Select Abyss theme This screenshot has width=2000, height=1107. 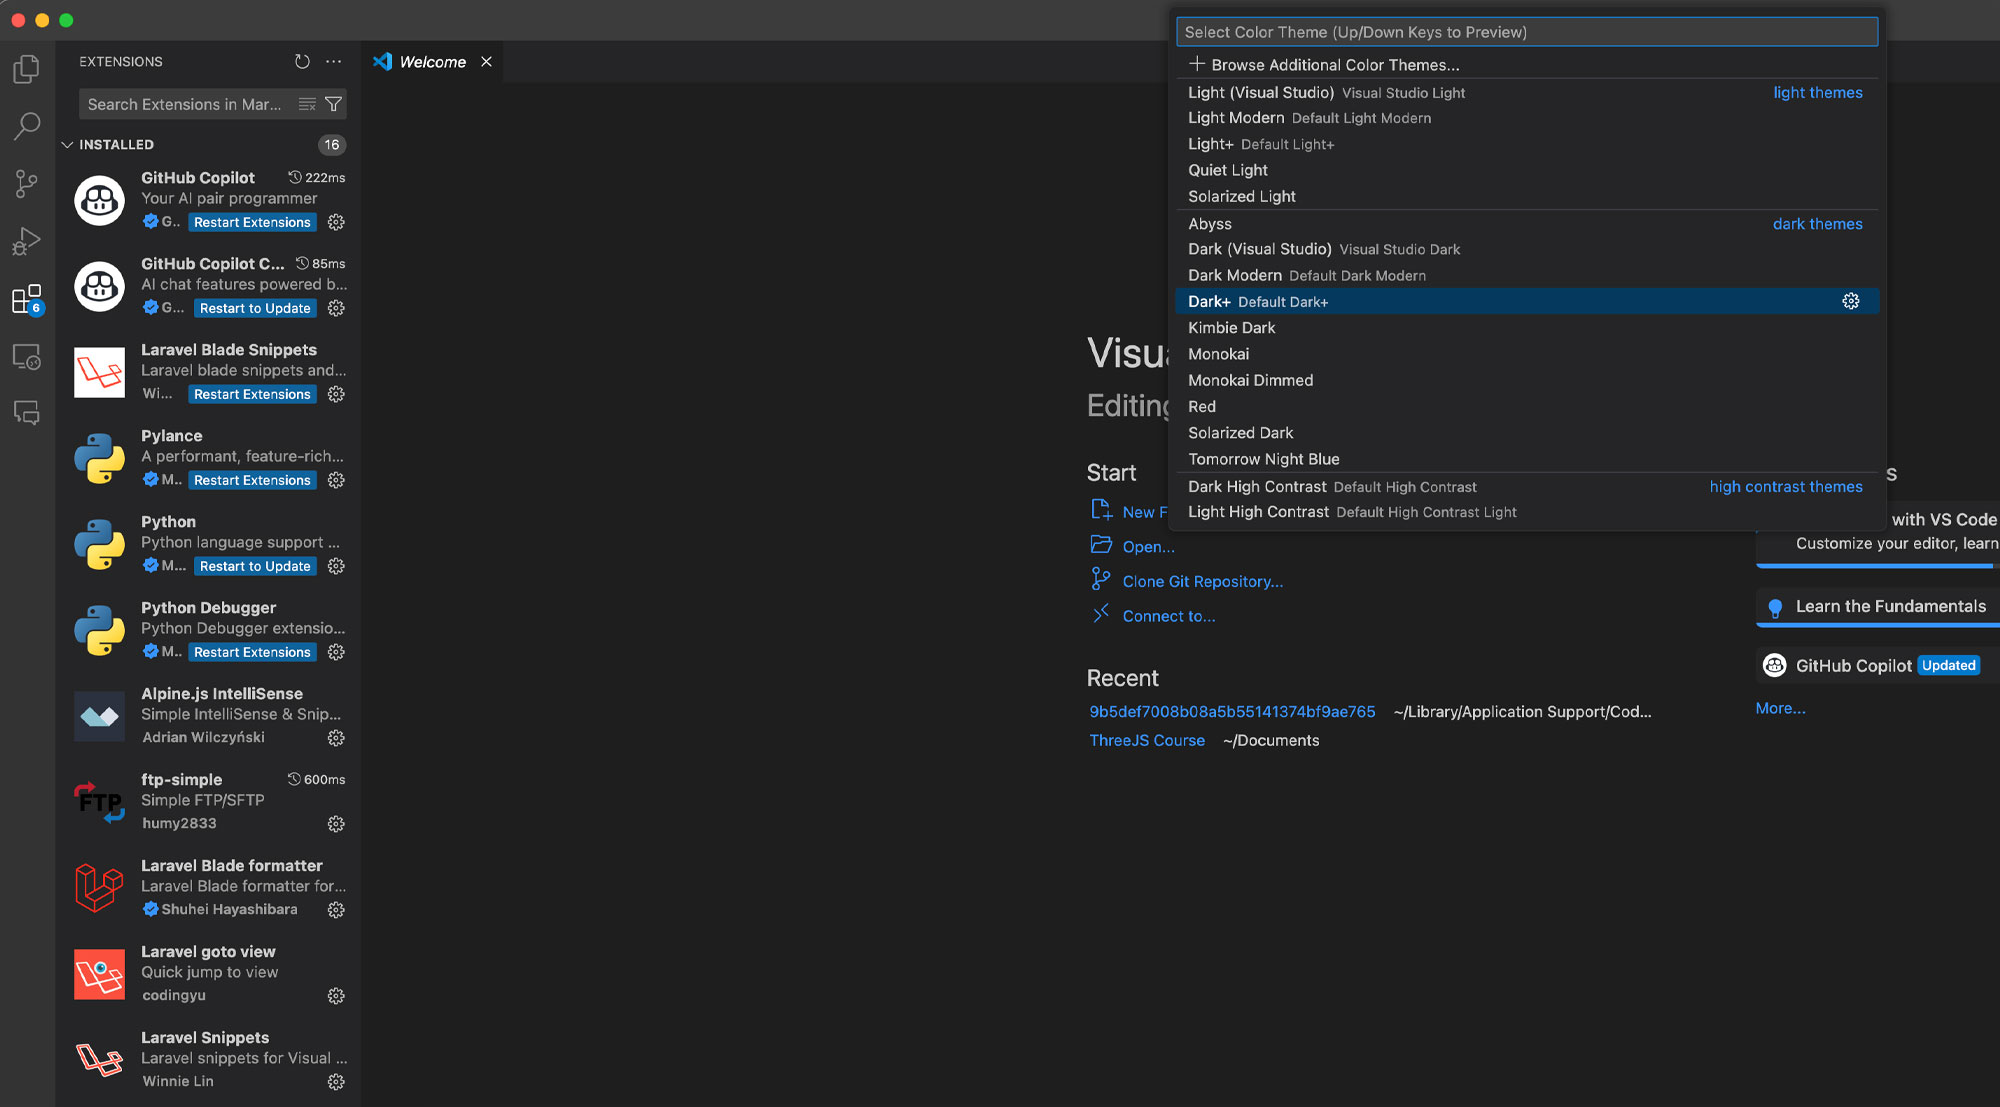1527,224
